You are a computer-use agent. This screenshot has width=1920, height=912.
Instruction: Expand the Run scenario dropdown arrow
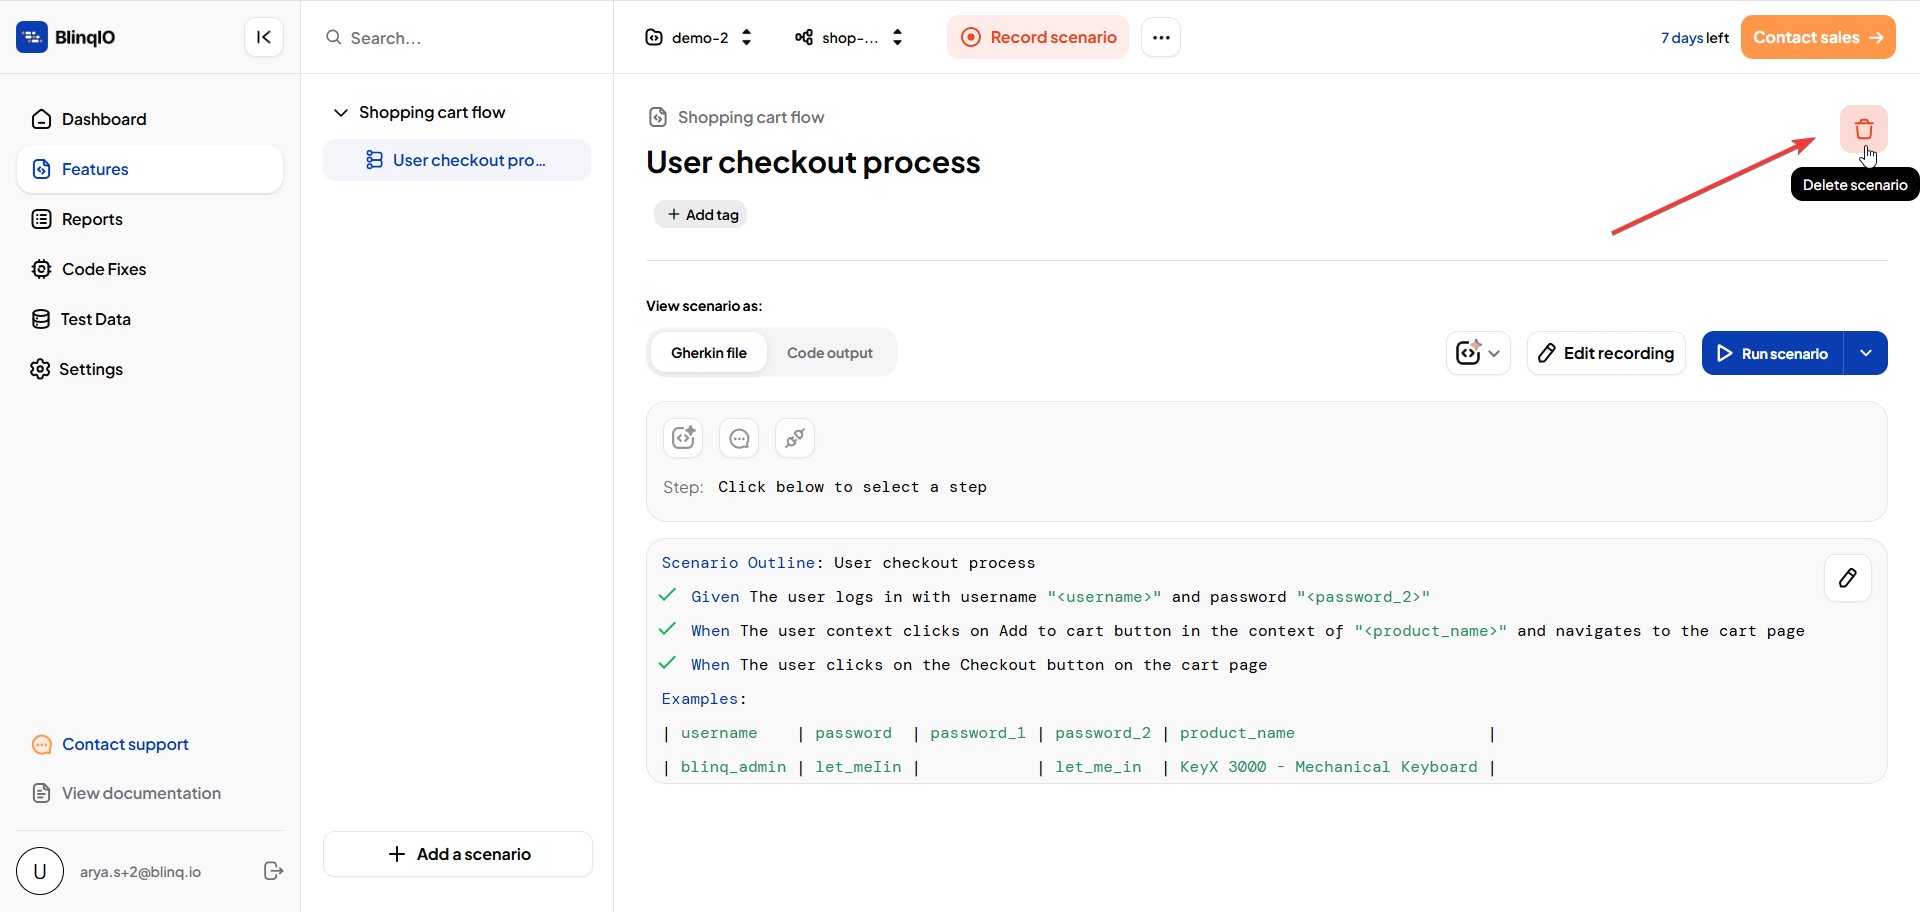pos(1866,353)
